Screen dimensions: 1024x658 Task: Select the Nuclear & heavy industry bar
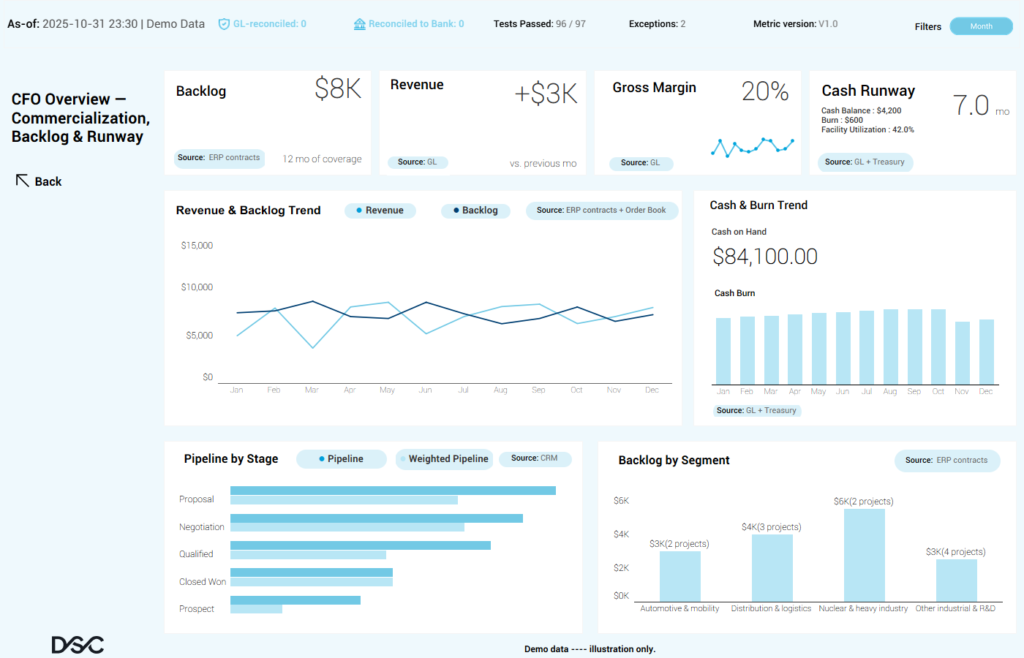(864, 554)
